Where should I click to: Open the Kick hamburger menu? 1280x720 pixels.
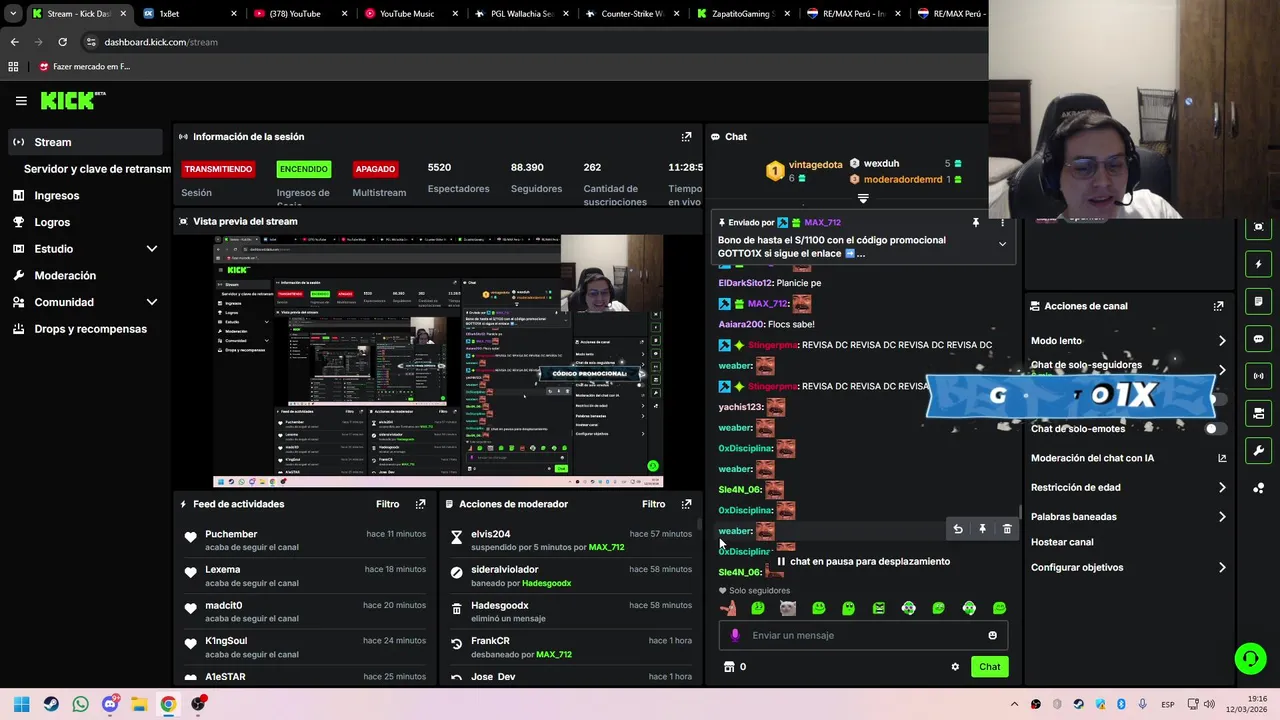pyautogui.click(x=21, y=101)
